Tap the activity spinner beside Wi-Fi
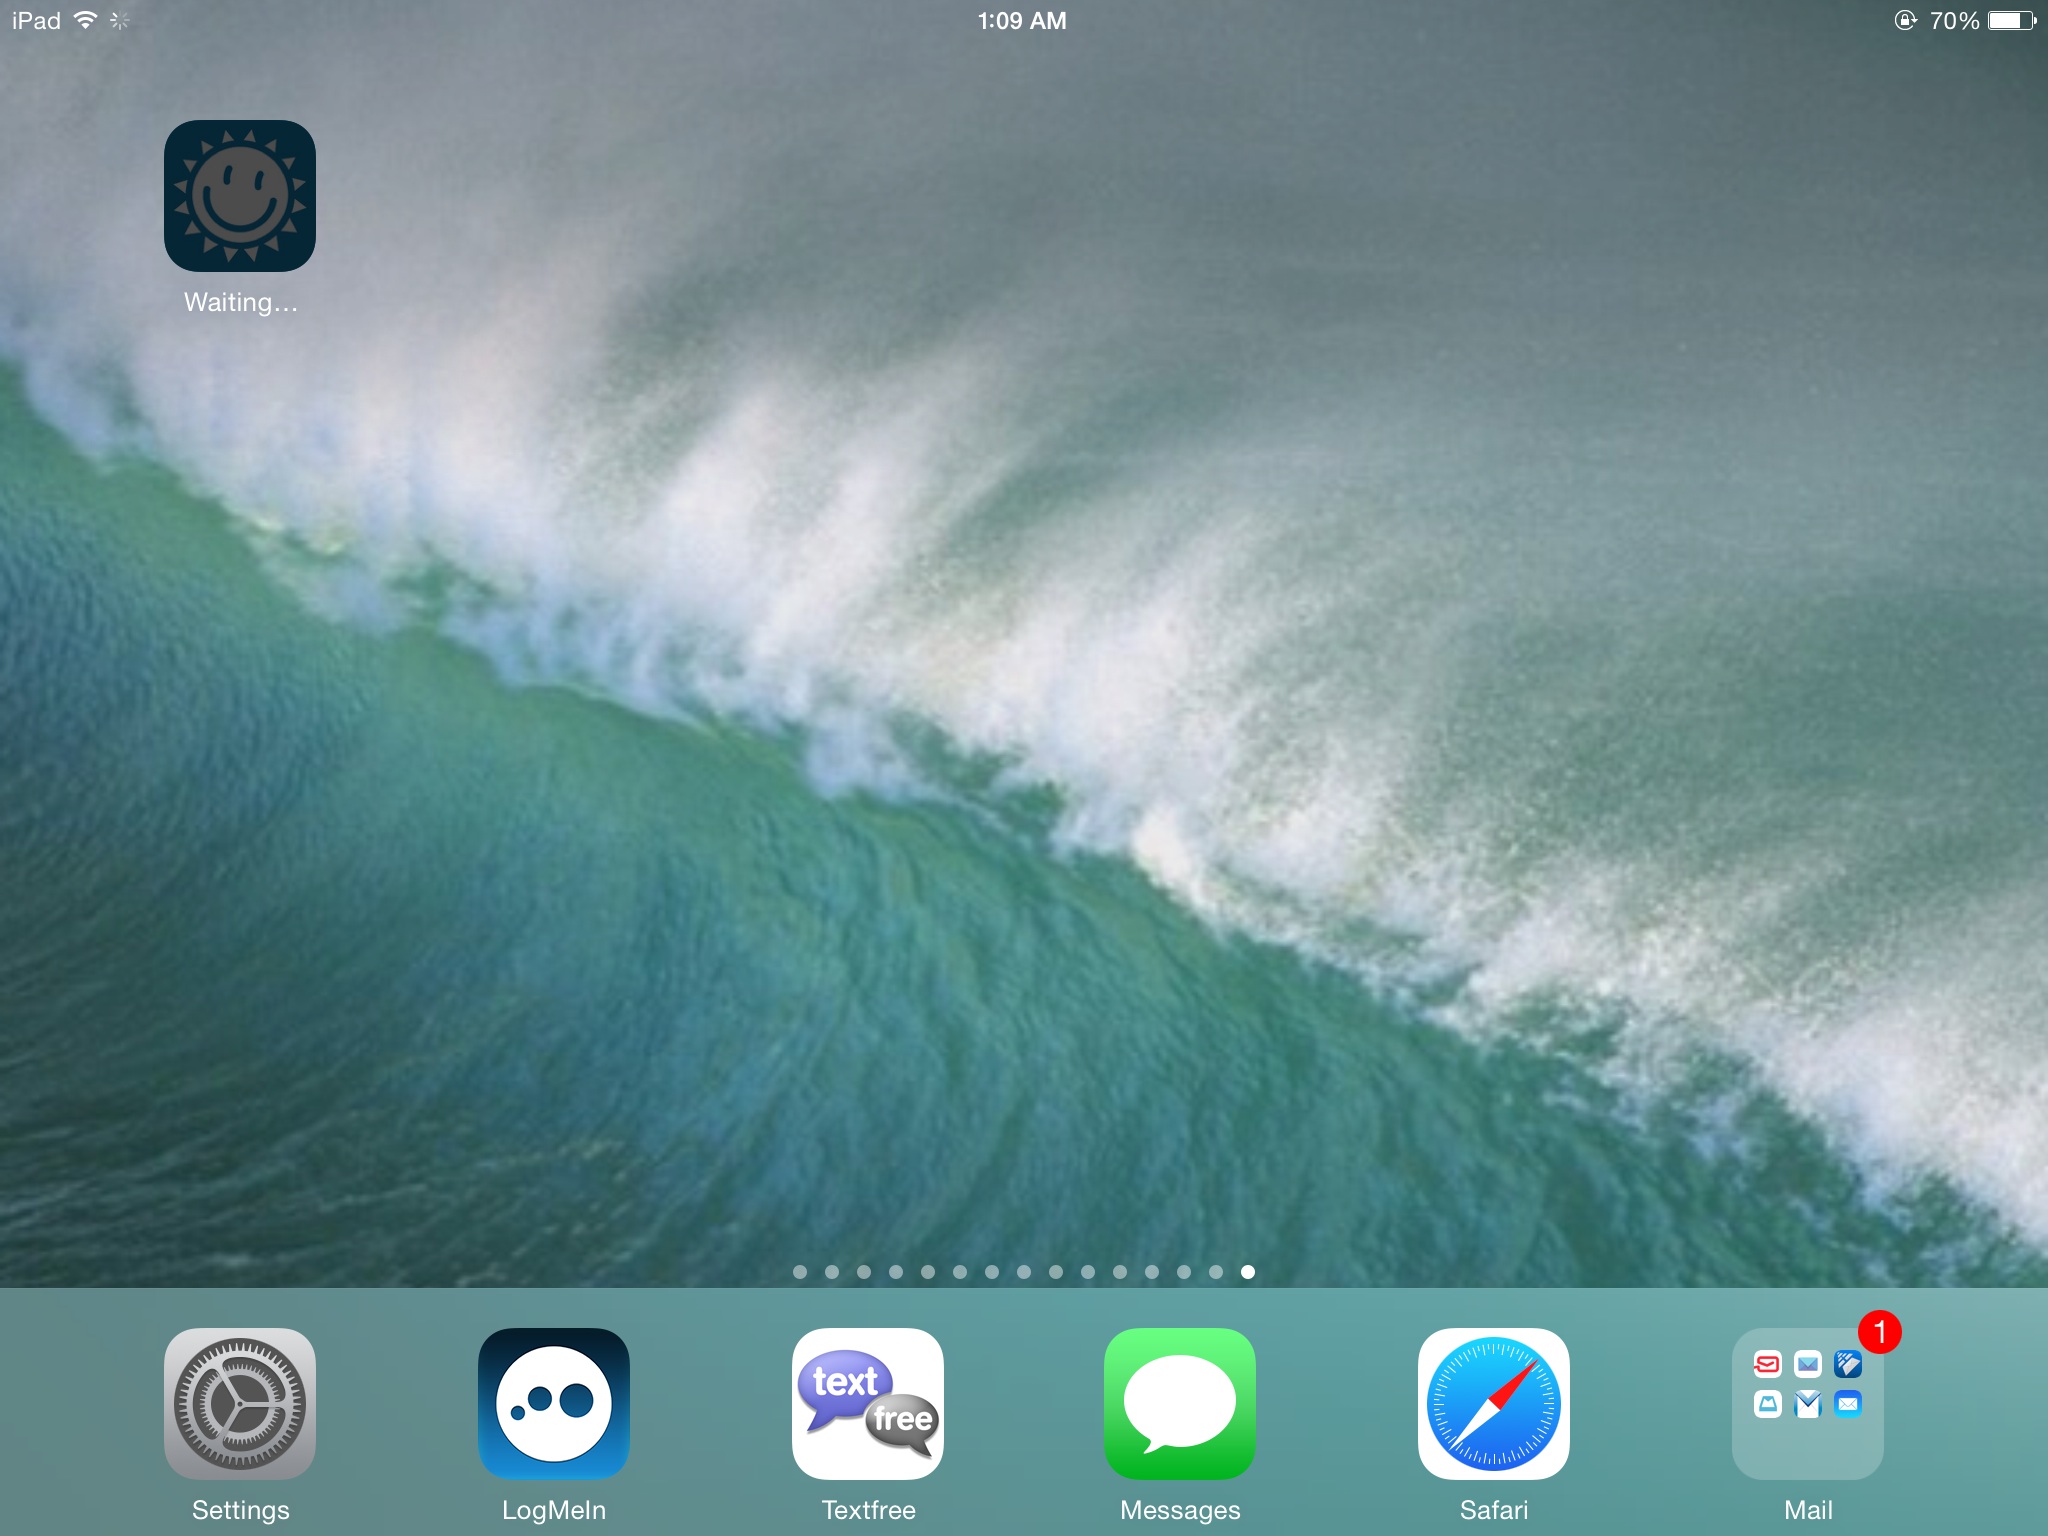Screen dimensions: 2048x1536 (120, 20)
